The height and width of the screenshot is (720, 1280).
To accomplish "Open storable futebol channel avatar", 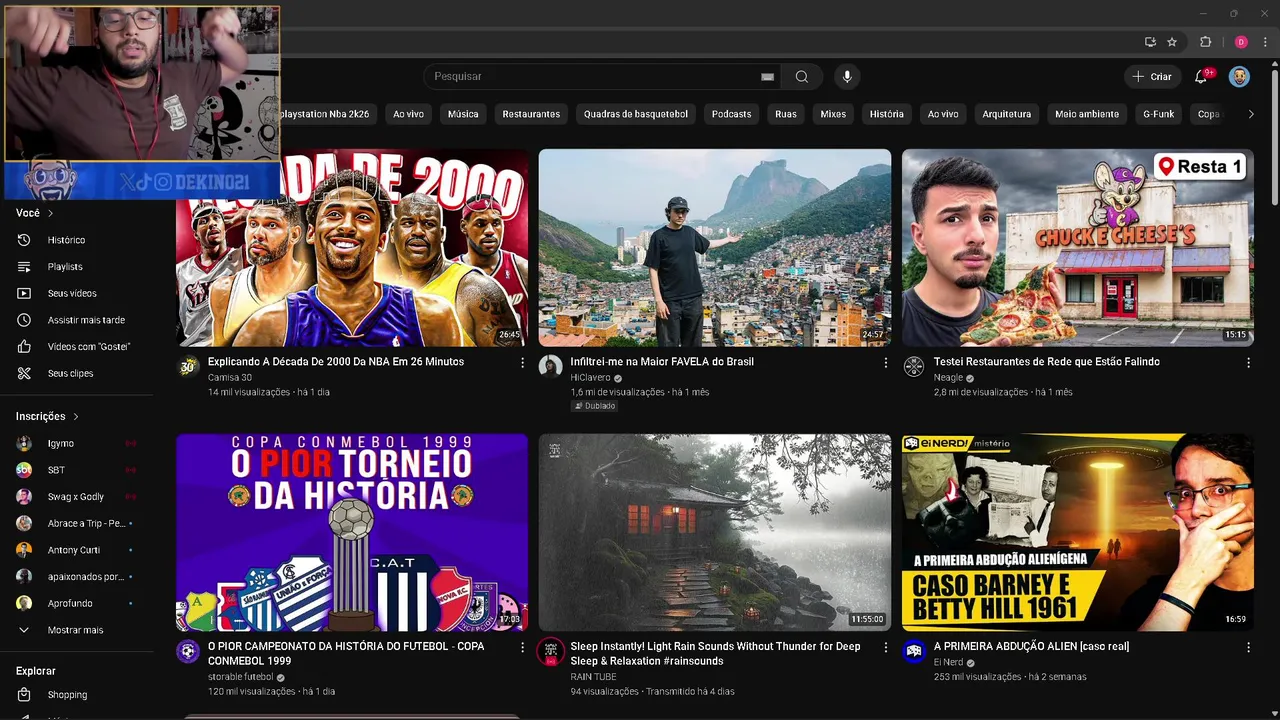I will (x=188, y=652).
